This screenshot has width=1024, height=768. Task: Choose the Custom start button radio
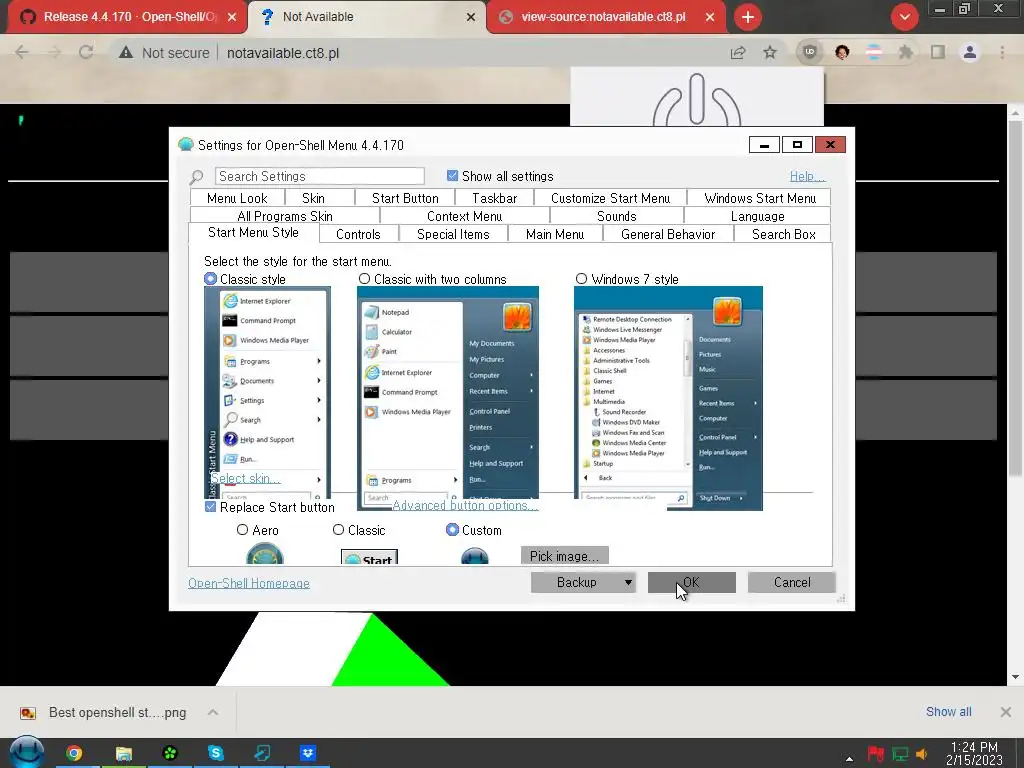click(452, 530)
